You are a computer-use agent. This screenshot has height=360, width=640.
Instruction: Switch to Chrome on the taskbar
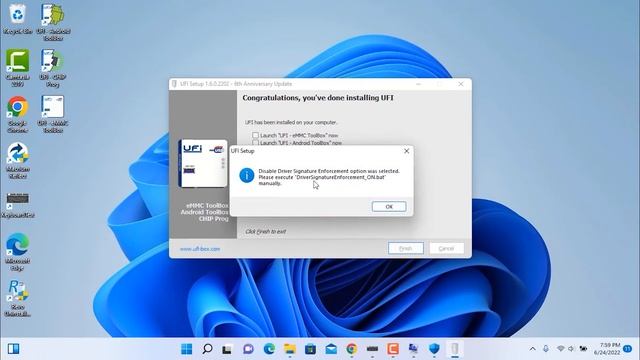pos(351,349)
